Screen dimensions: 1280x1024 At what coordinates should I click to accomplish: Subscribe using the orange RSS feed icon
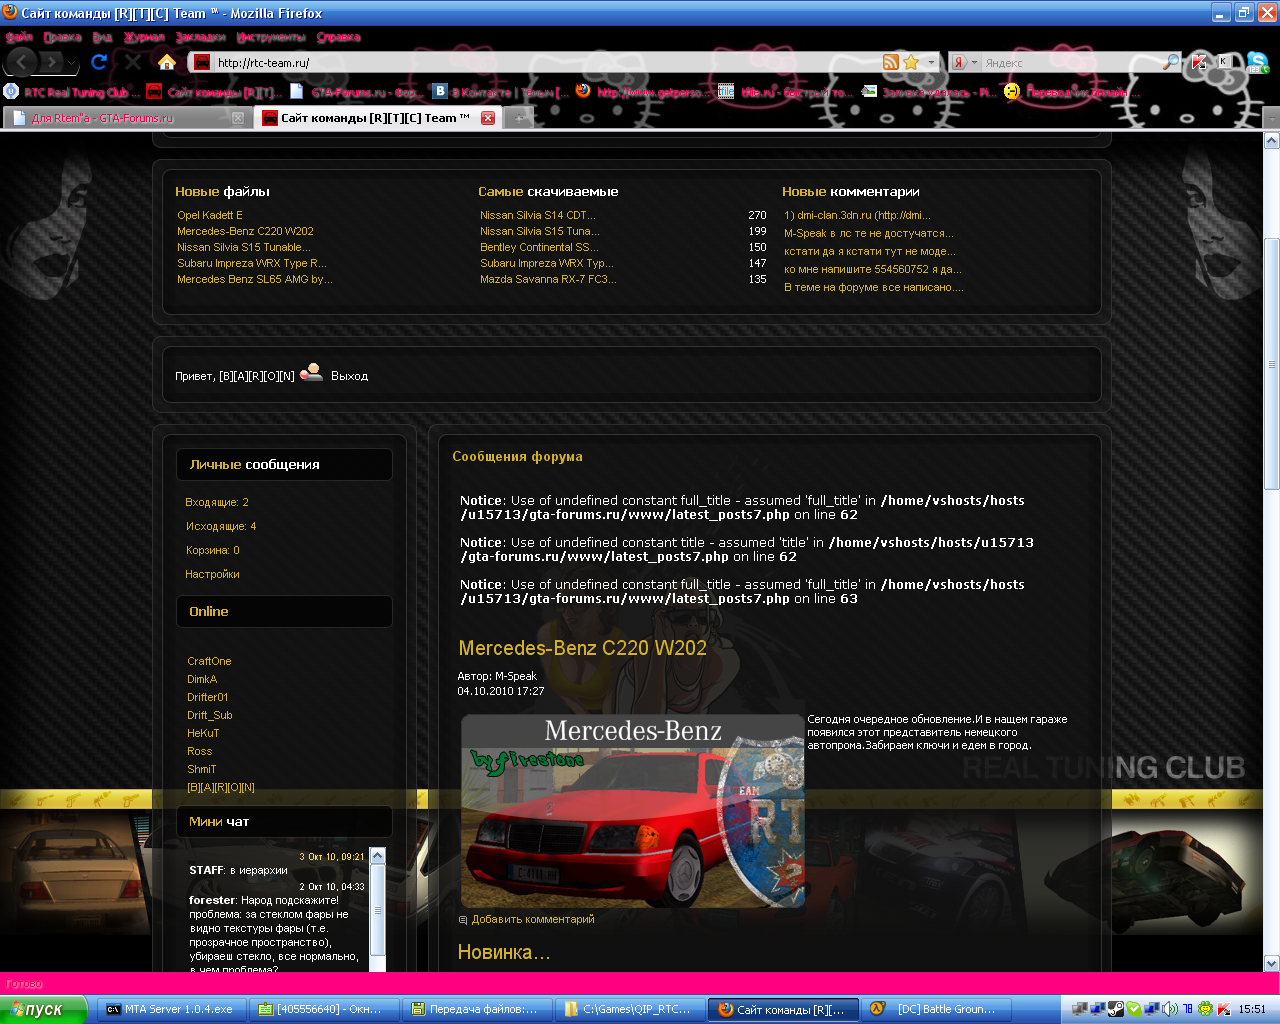point(891,62)
